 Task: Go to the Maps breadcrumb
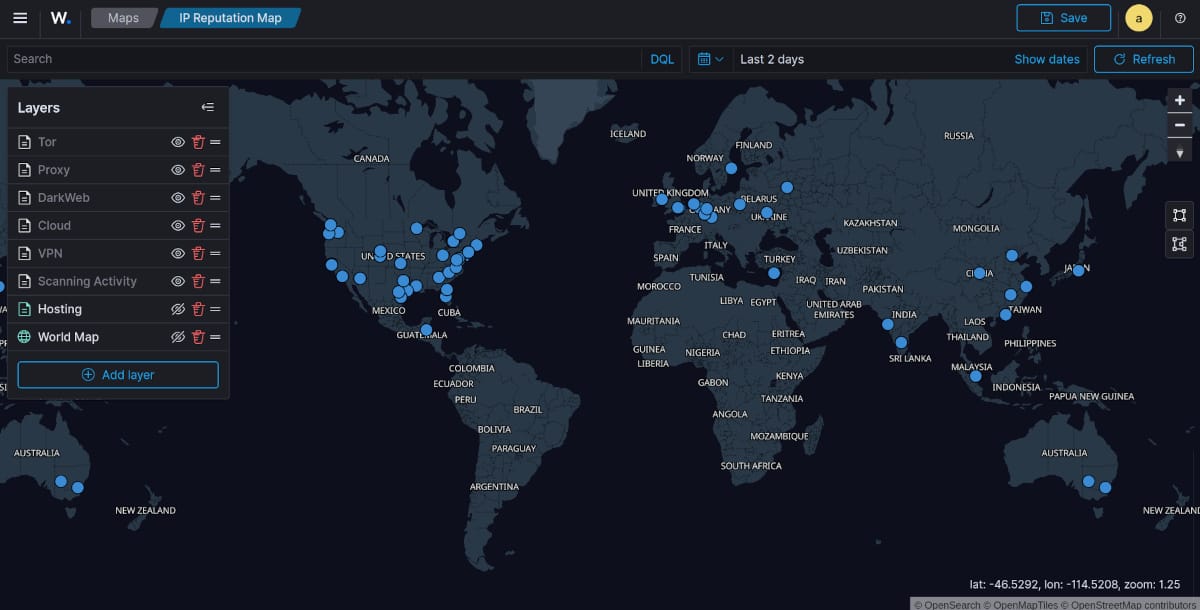123,18
